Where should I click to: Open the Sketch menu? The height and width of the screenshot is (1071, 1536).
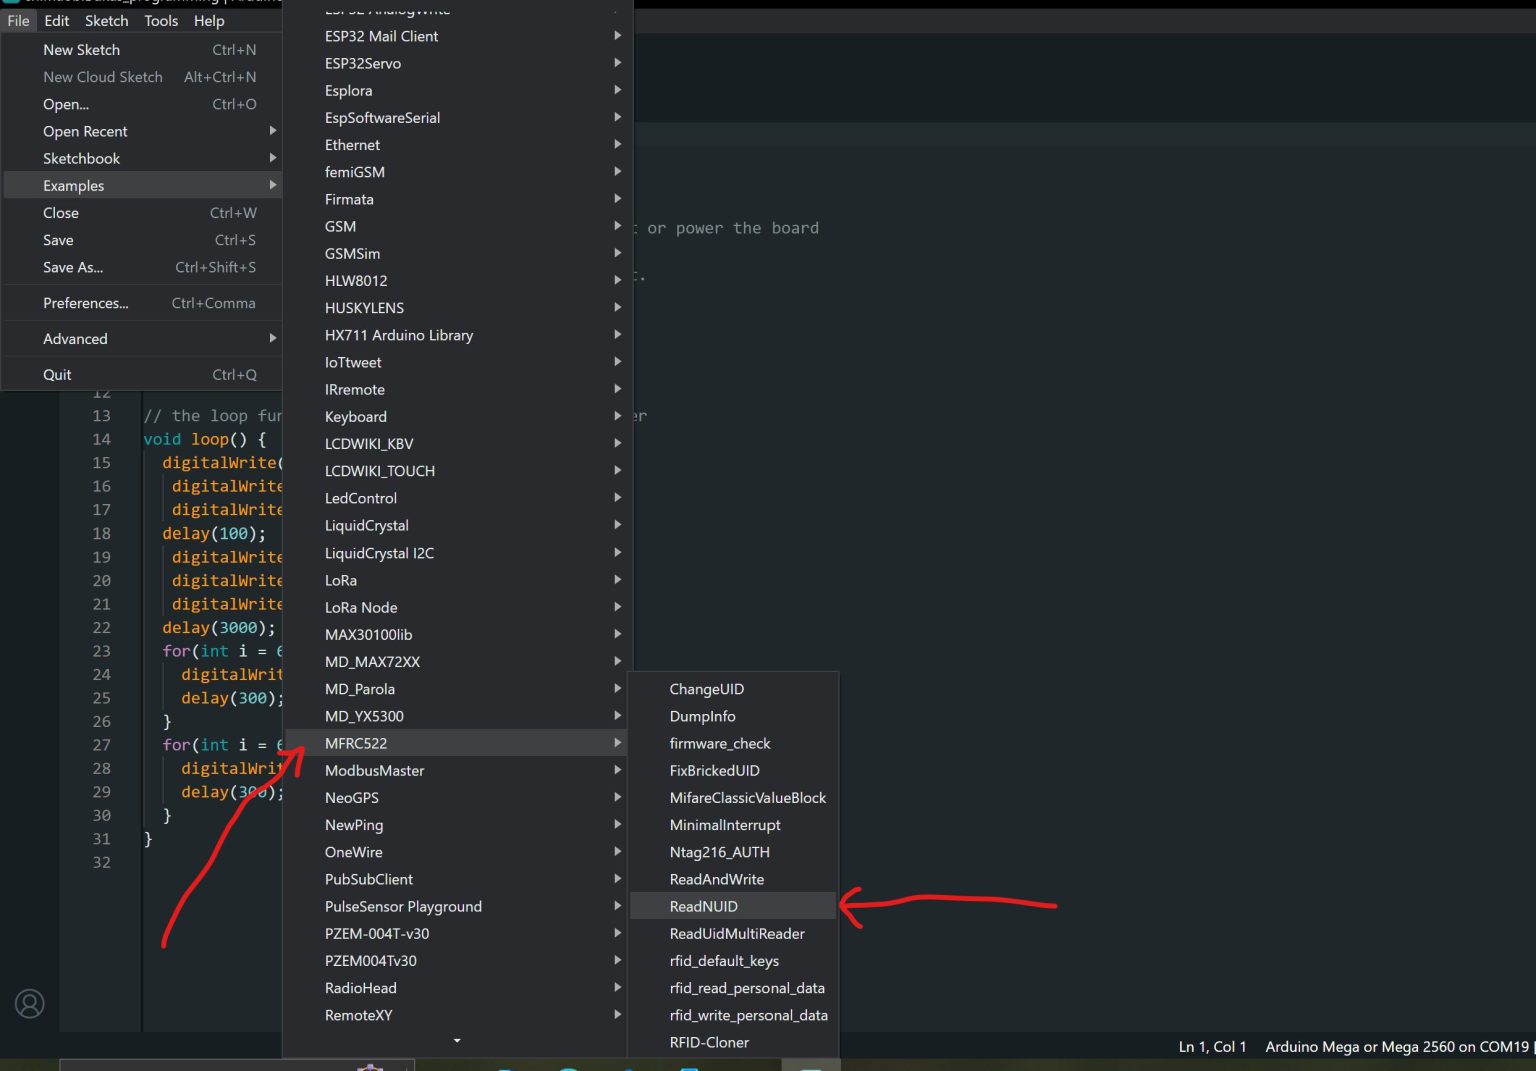[106, 21]
